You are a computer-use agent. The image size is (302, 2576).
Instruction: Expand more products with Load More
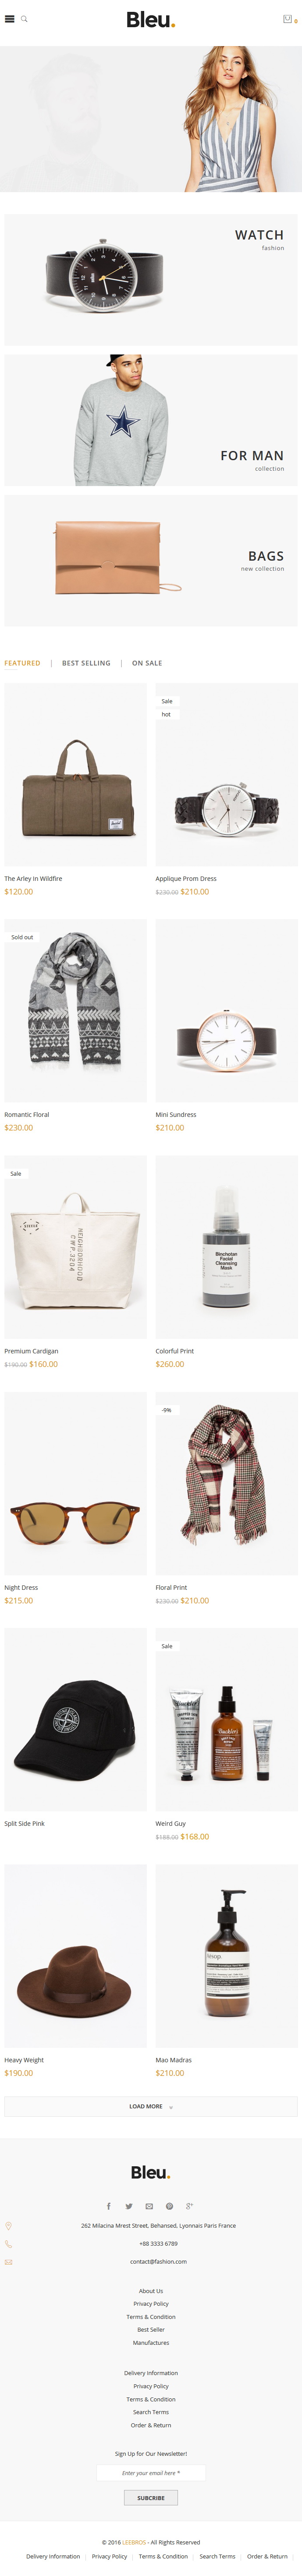[151, 2106]
